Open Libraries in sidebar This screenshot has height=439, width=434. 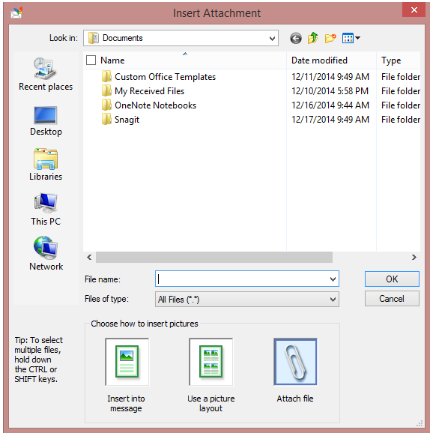pyautogui.click(x=46, y=165)
